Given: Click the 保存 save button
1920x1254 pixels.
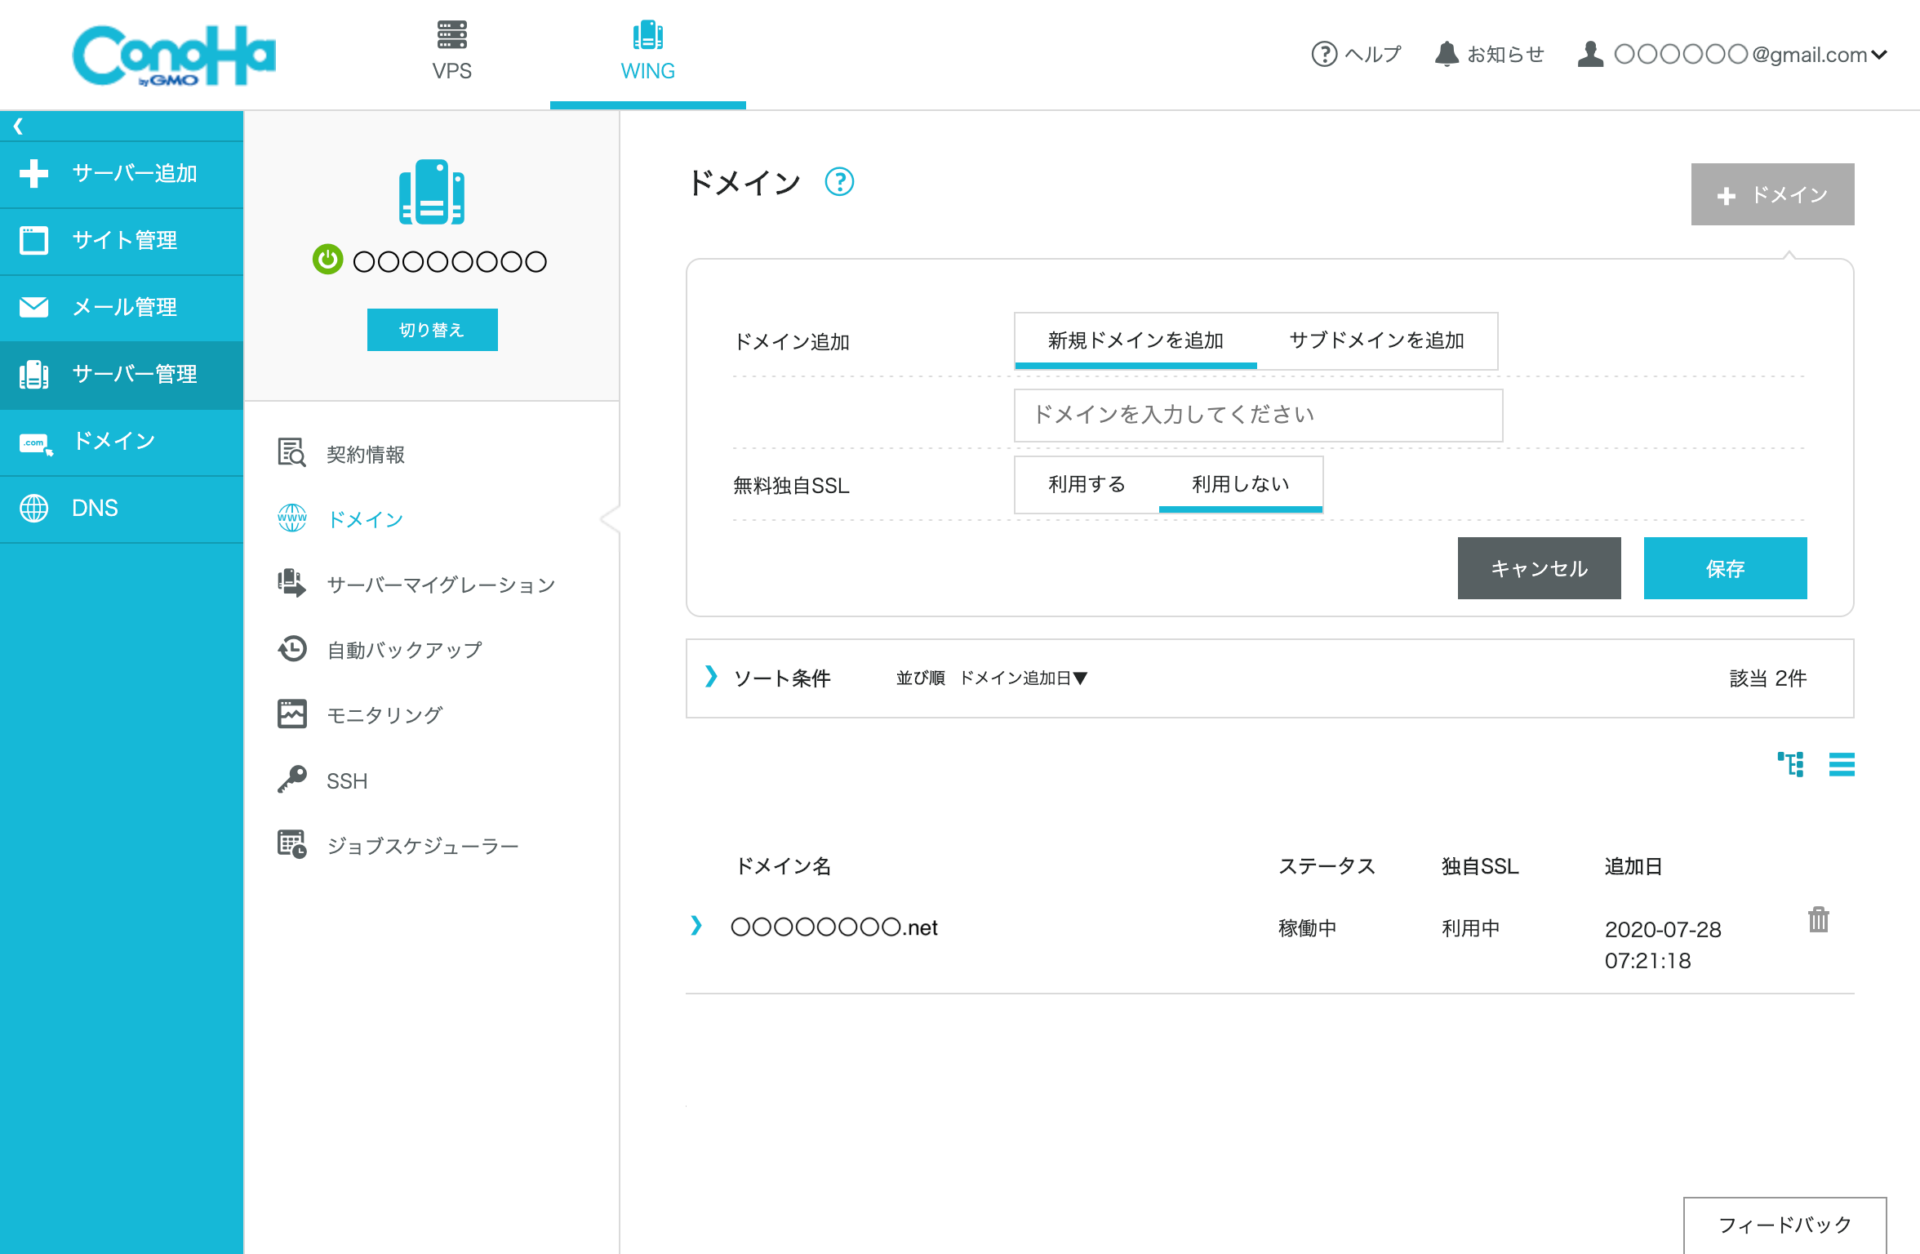Looking at the screenshot, I should 1724,568.
